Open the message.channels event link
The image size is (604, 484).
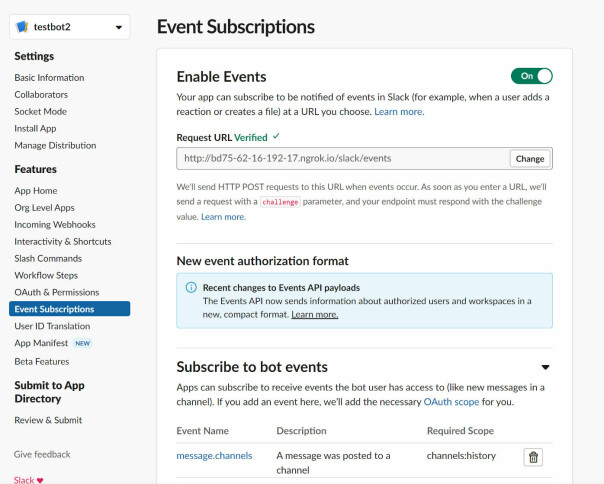214,455
